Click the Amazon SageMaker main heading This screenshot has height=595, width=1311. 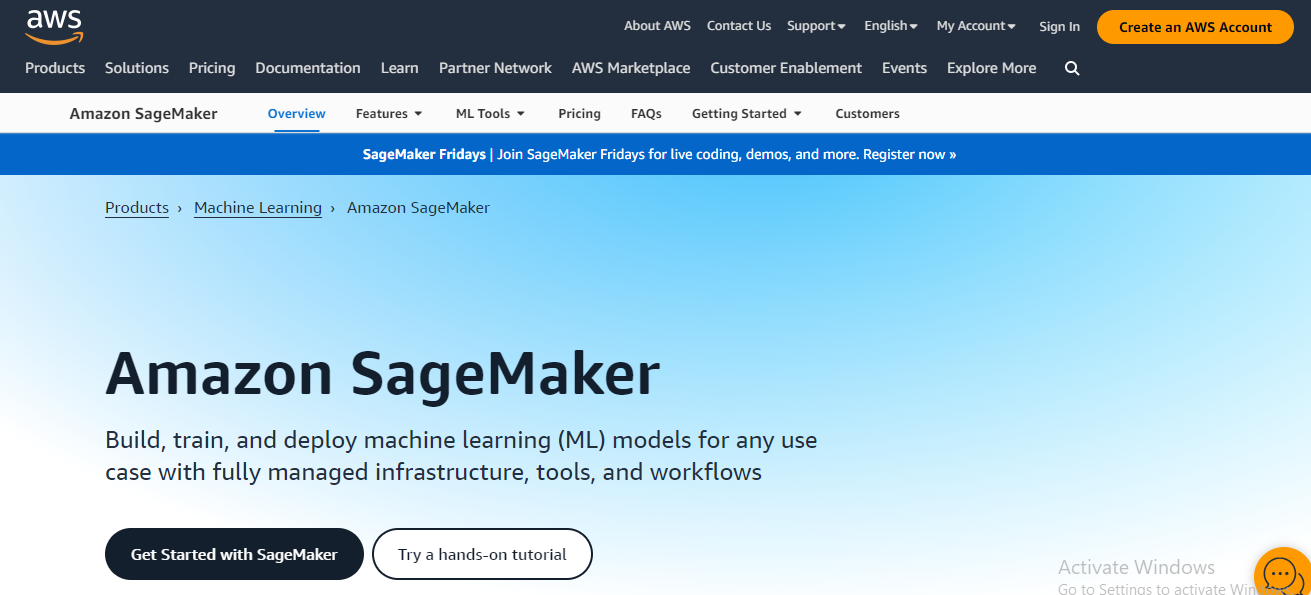pyautogui.click(x=382, y=374)
